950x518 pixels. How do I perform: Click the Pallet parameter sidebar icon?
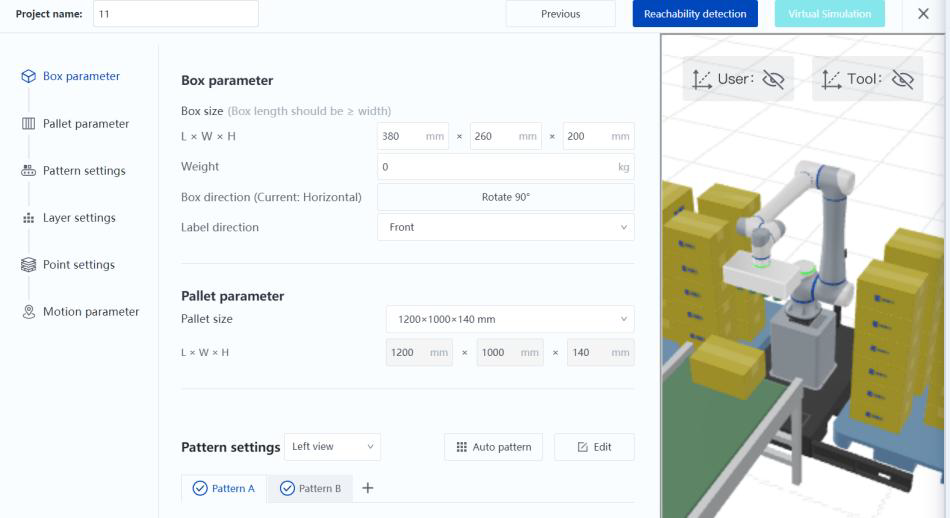pyautogui.click(x=28, y=124)
